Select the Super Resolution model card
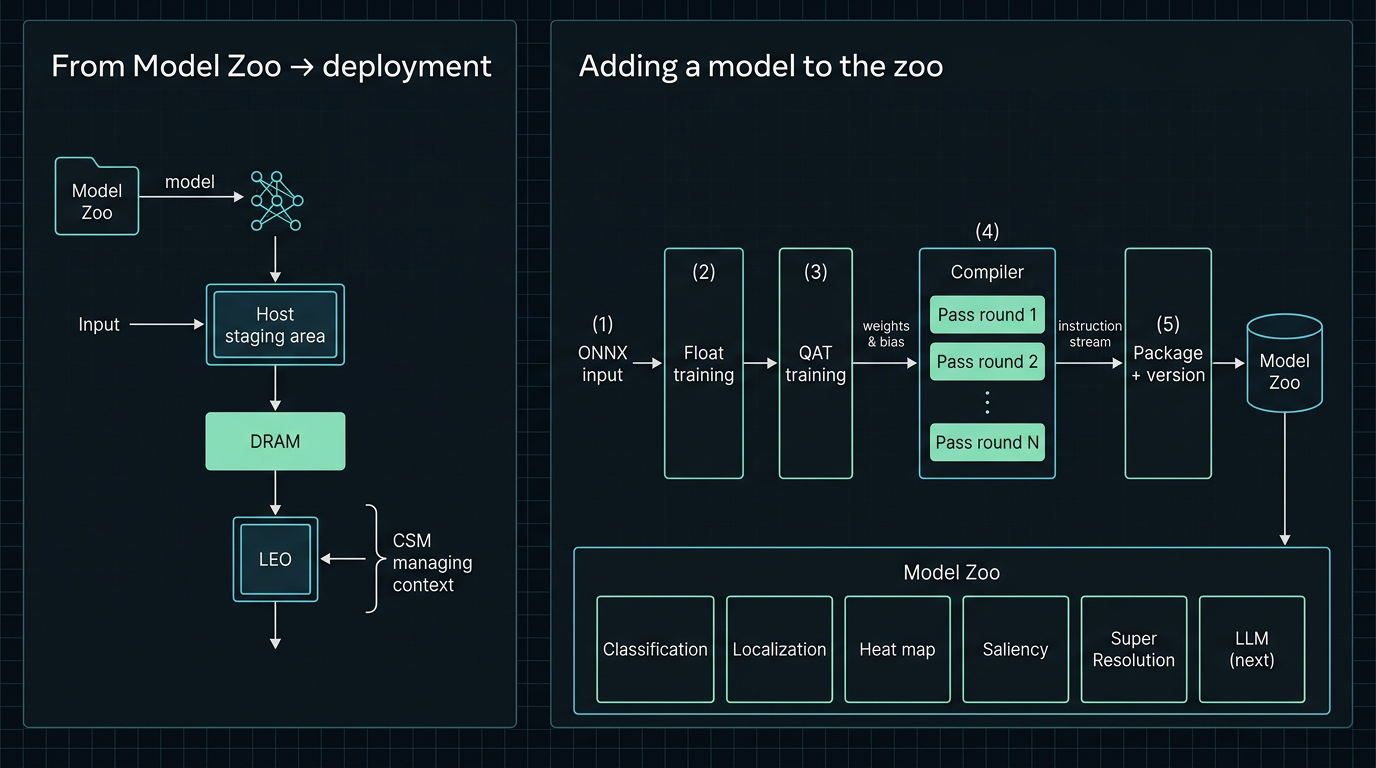 pyautogui.click(x=1133, y=649)
